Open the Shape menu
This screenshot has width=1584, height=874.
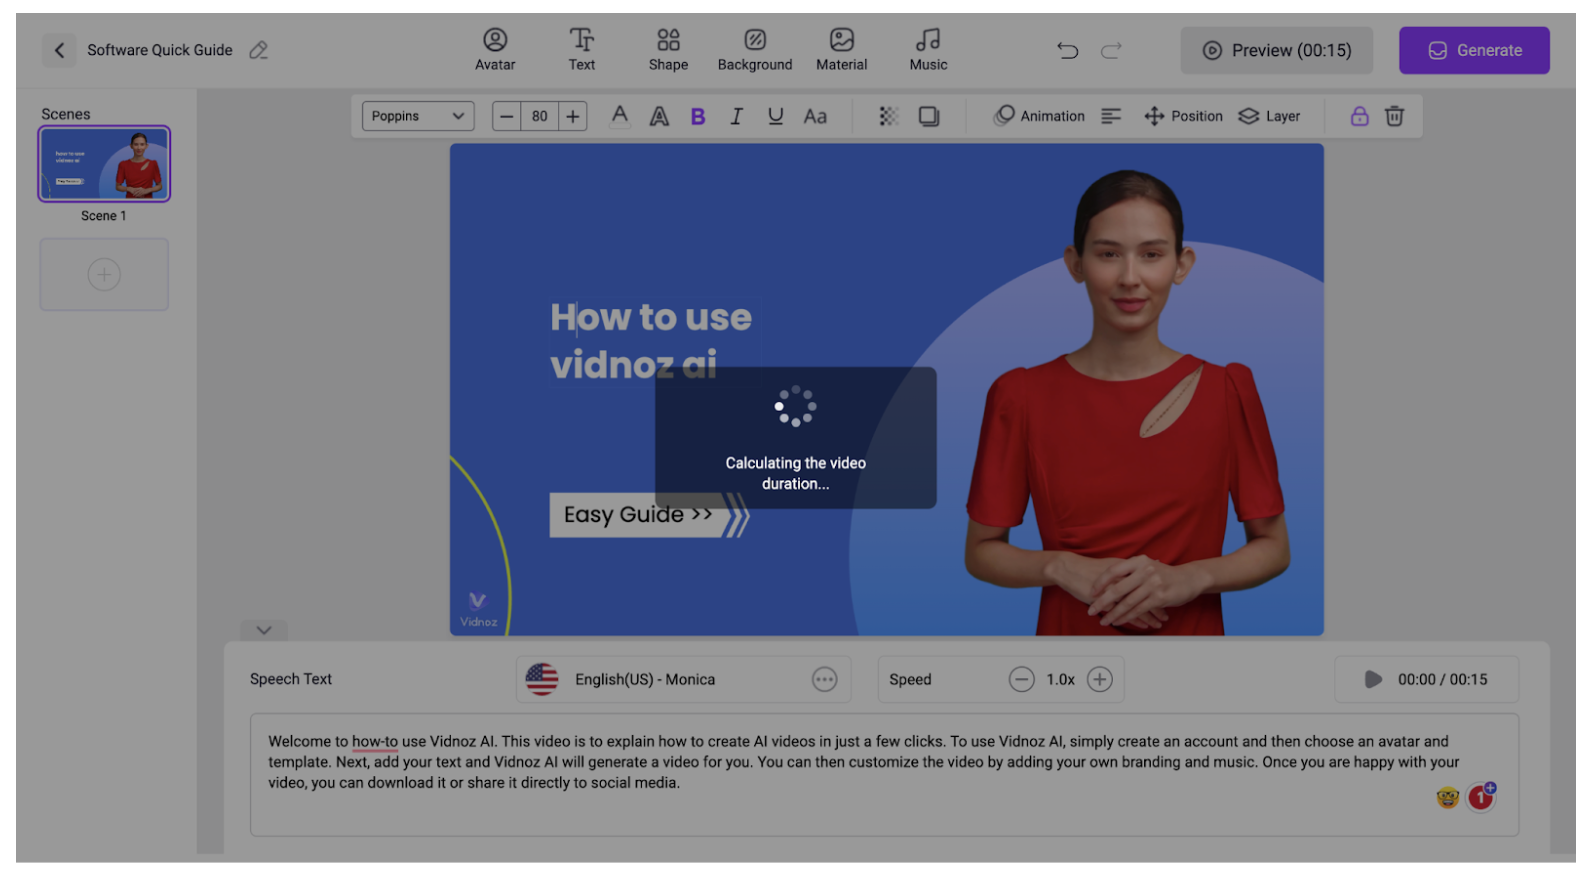[668, 49]
